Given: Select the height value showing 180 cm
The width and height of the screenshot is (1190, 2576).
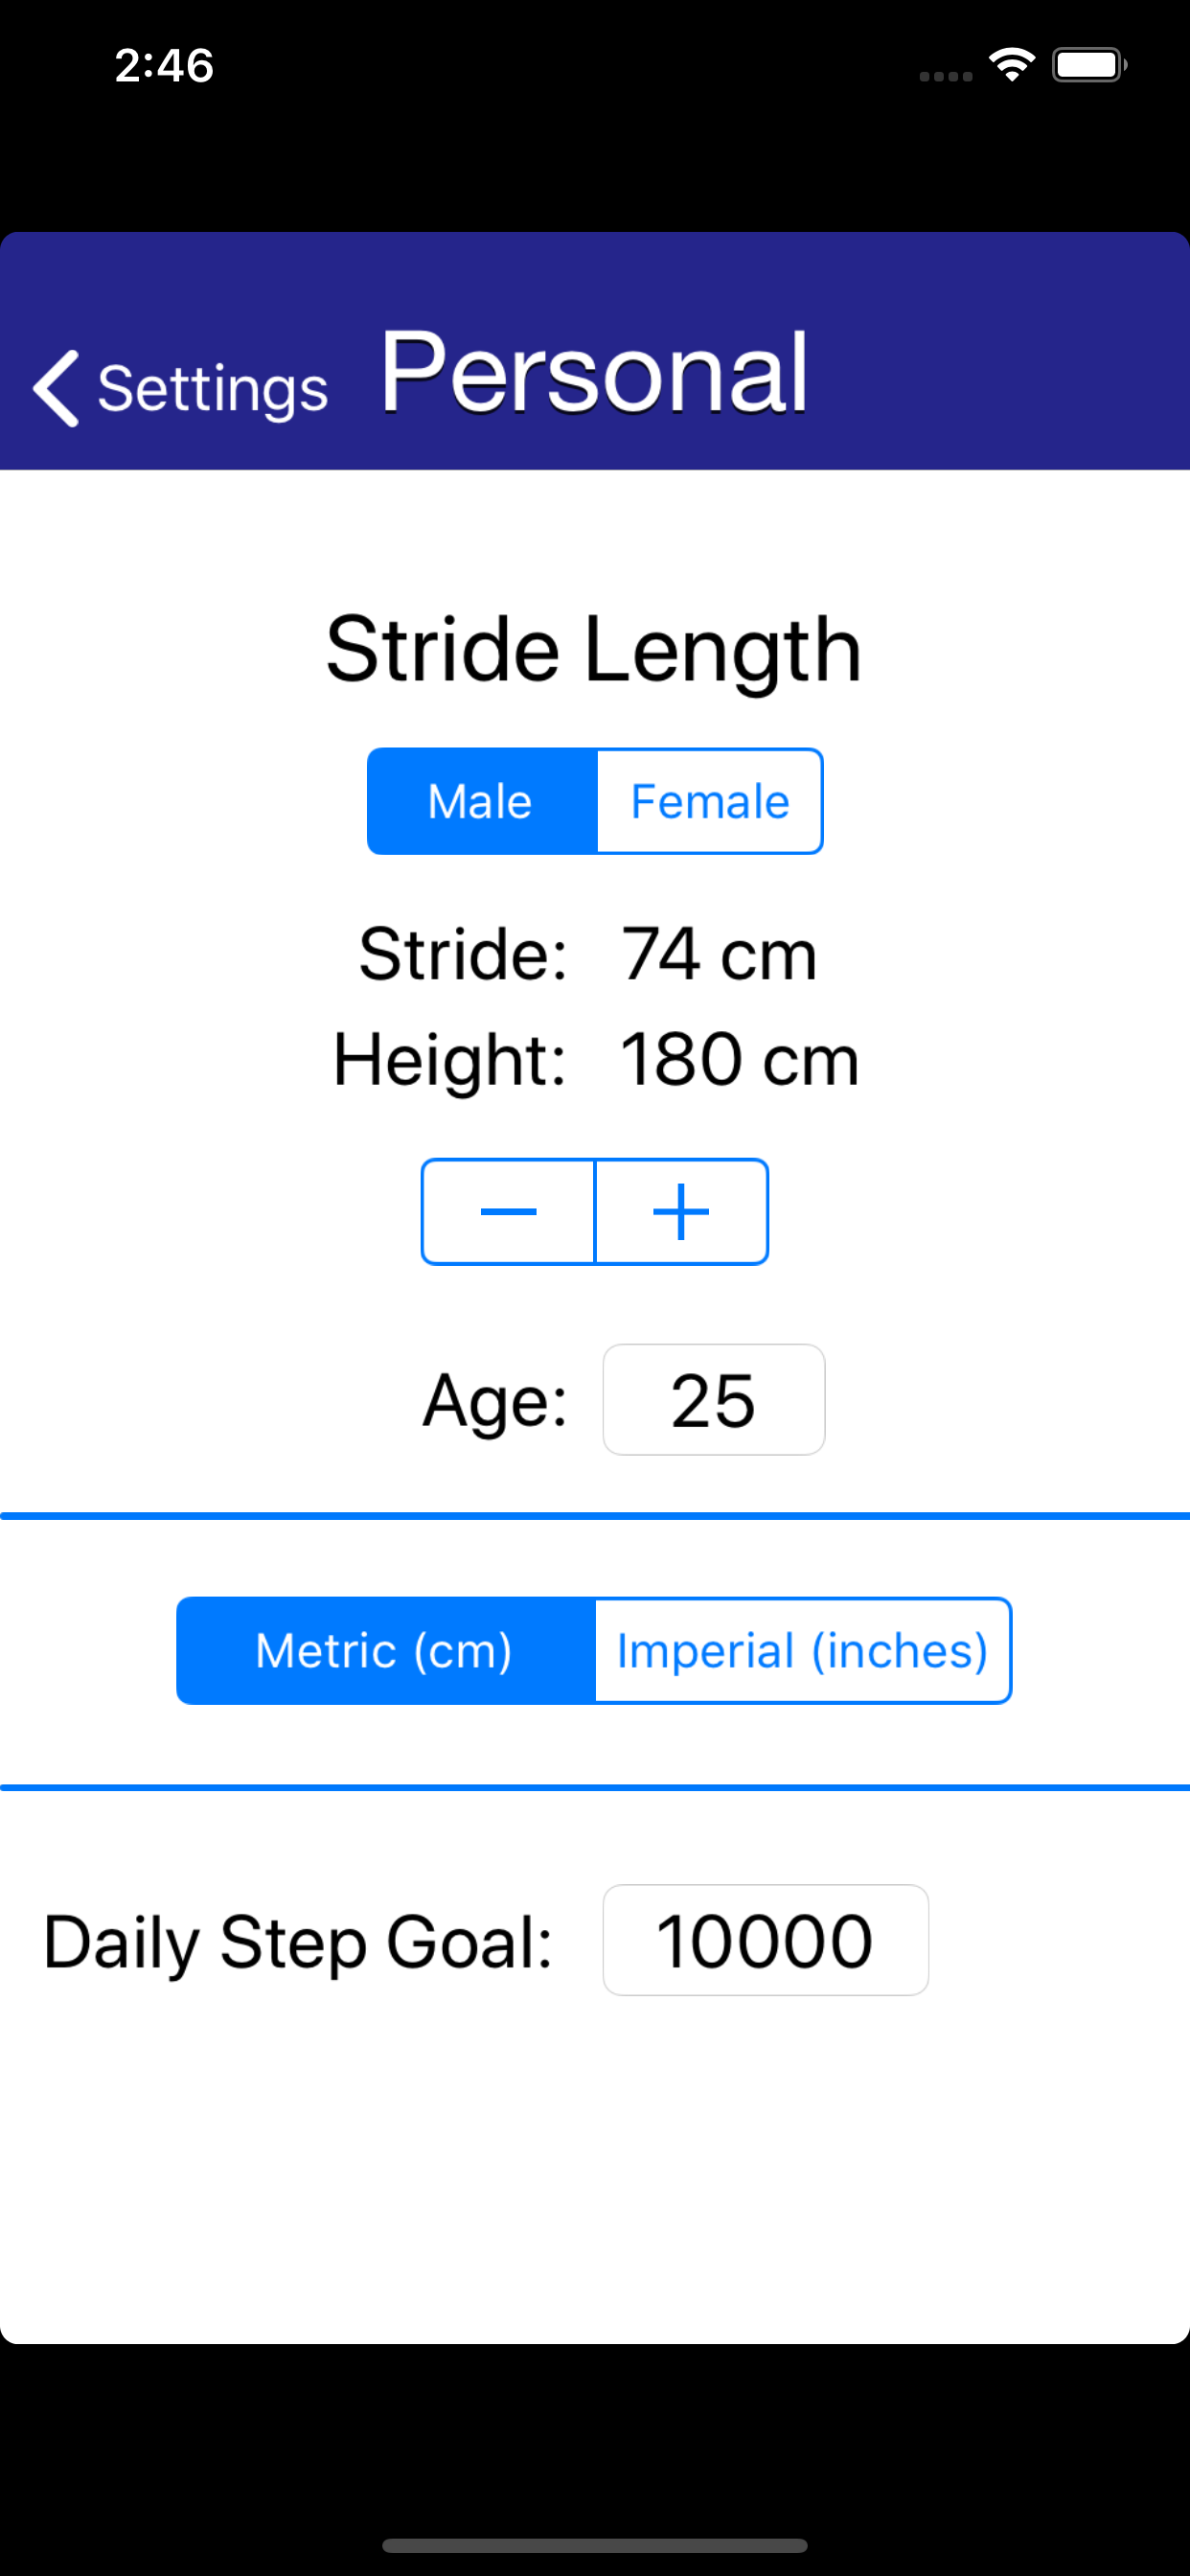Looking at the screenshot, I should (x=737, y=1057).
